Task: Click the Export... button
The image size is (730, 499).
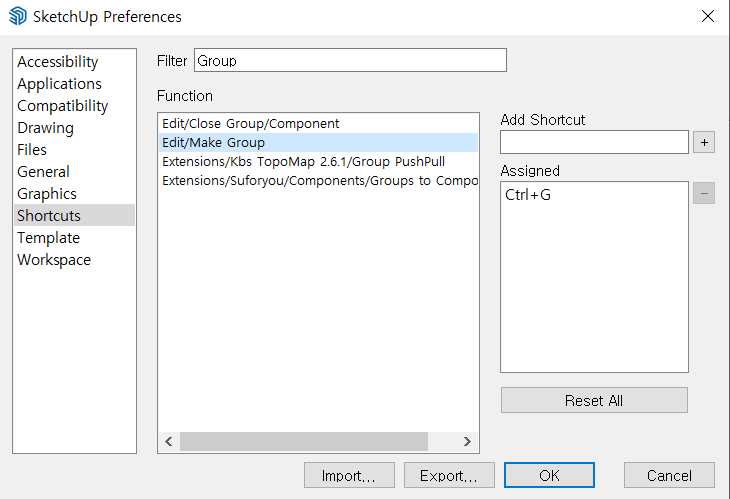Action: pos(449,475)
